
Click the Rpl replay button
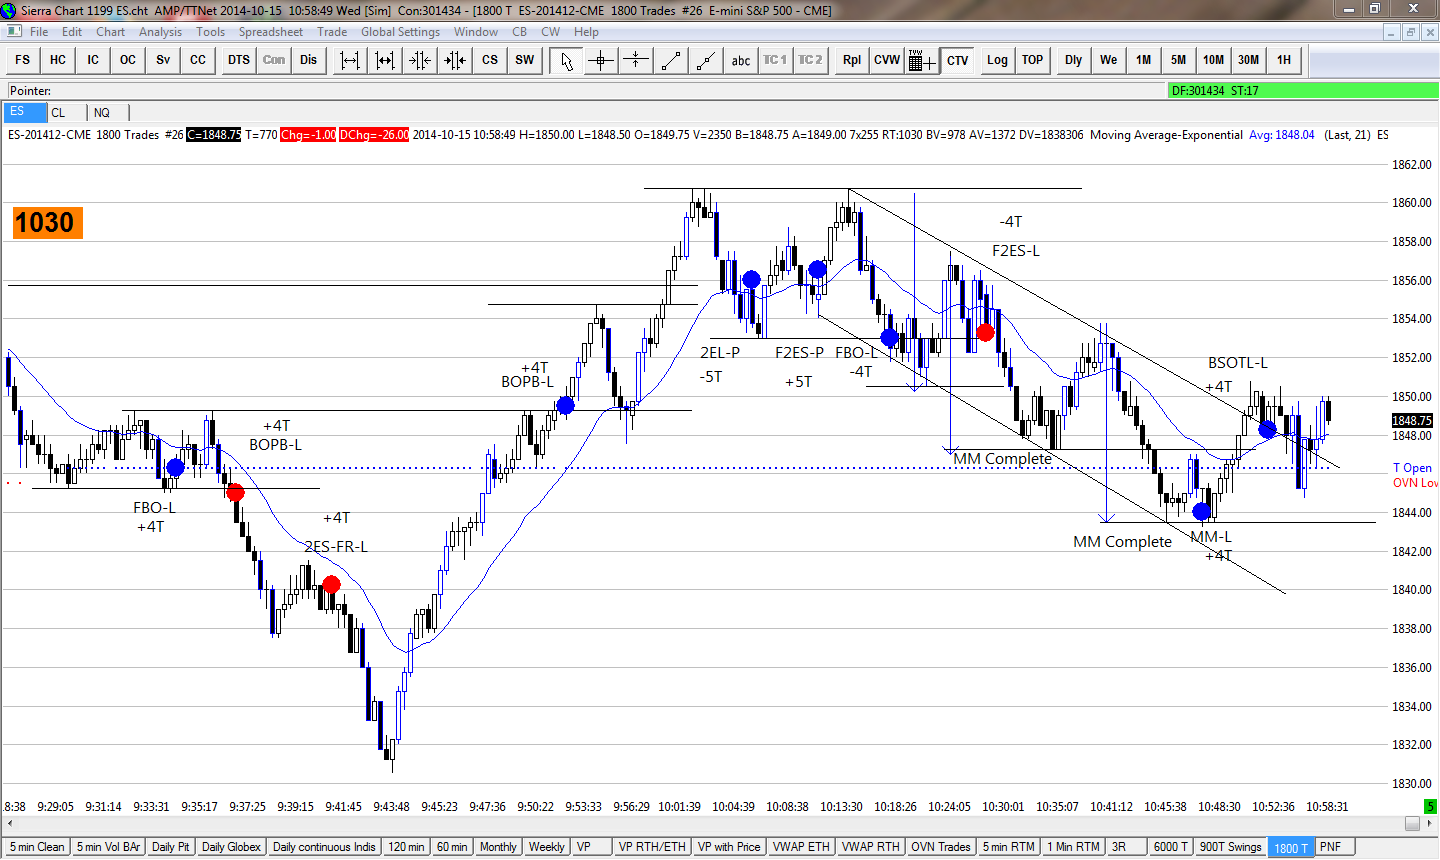tap(852, 60)
